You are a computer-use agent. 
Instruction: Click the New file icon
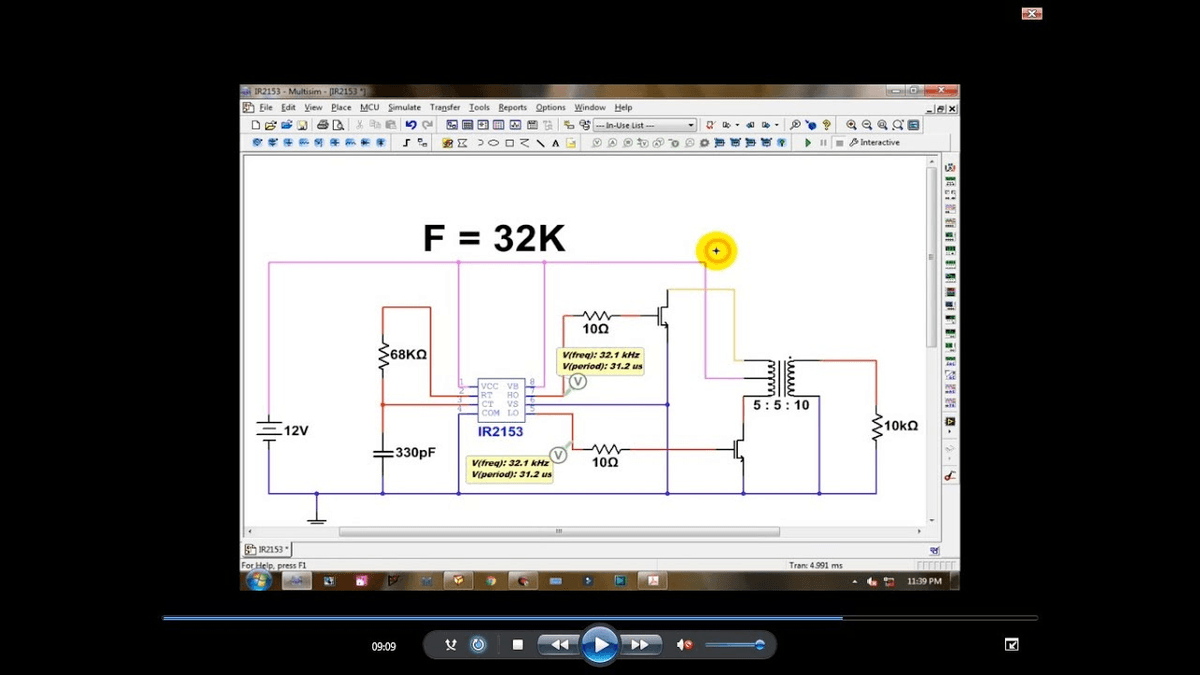tap(256, 125)
